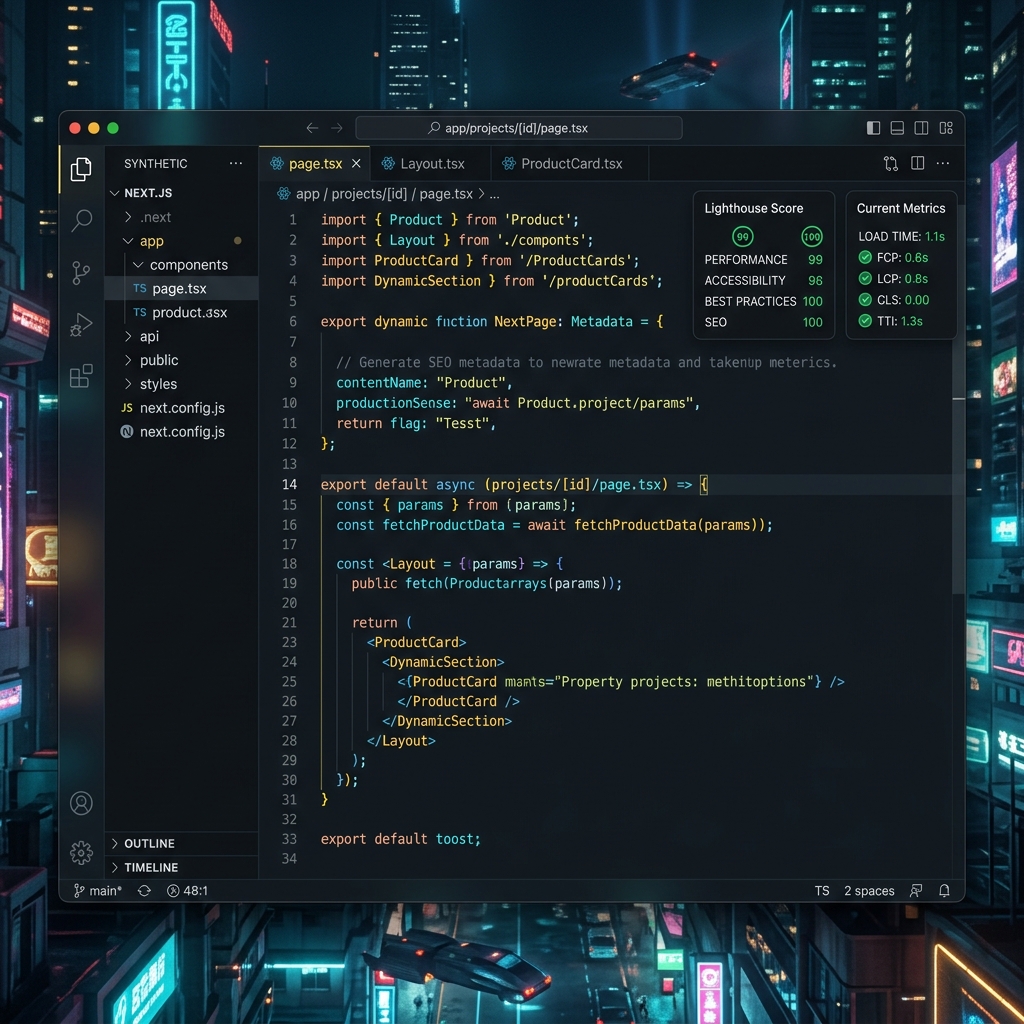Viewport: 1024px width, 1024px height.
Task: Open the Explorer view in activity bar
Action: pyautogui.click(x=81, y=169)
